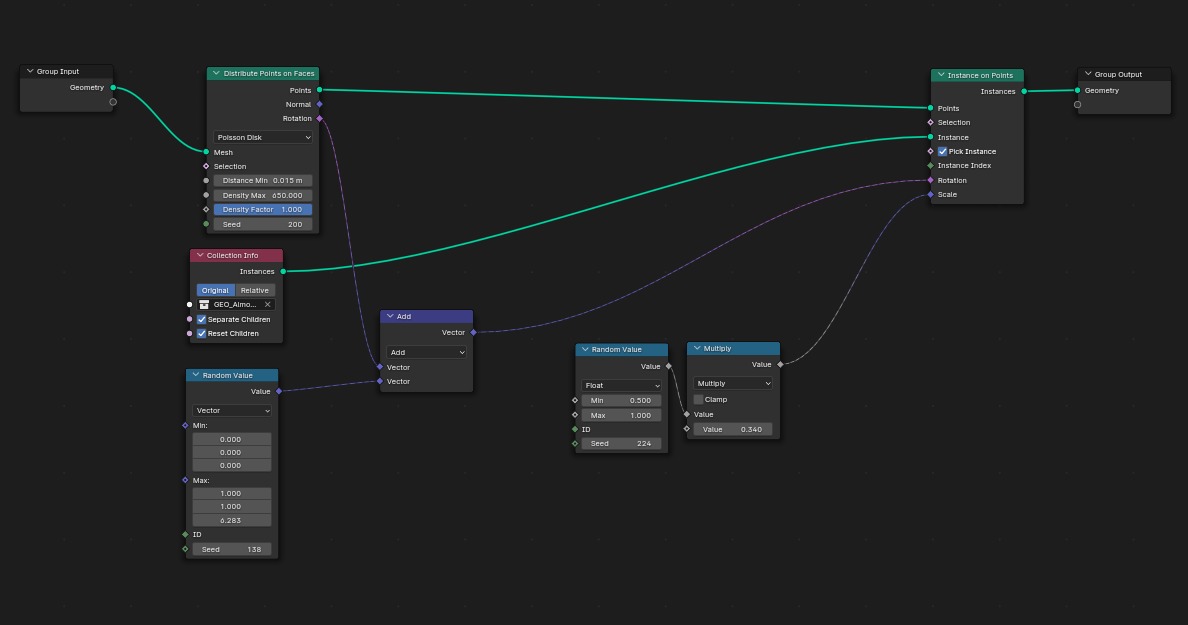Open the Multiply operation dropdown
1188x625 pixels.
pos(733,383)
